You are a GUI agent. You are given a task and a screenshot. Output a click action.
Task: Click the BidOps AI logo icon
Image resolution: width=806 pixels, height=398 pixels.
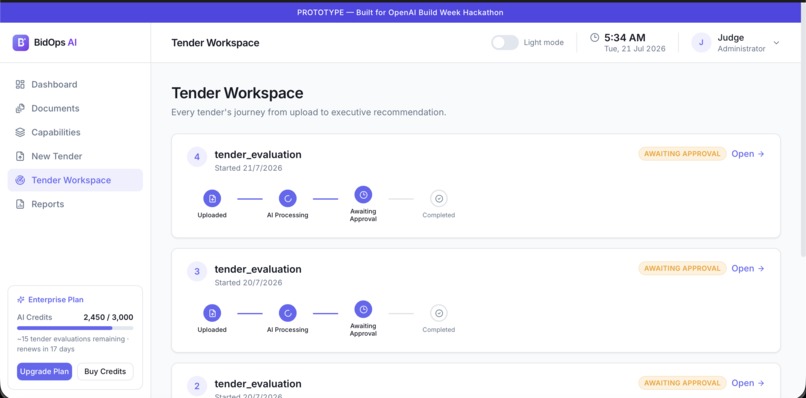(21, 43)
